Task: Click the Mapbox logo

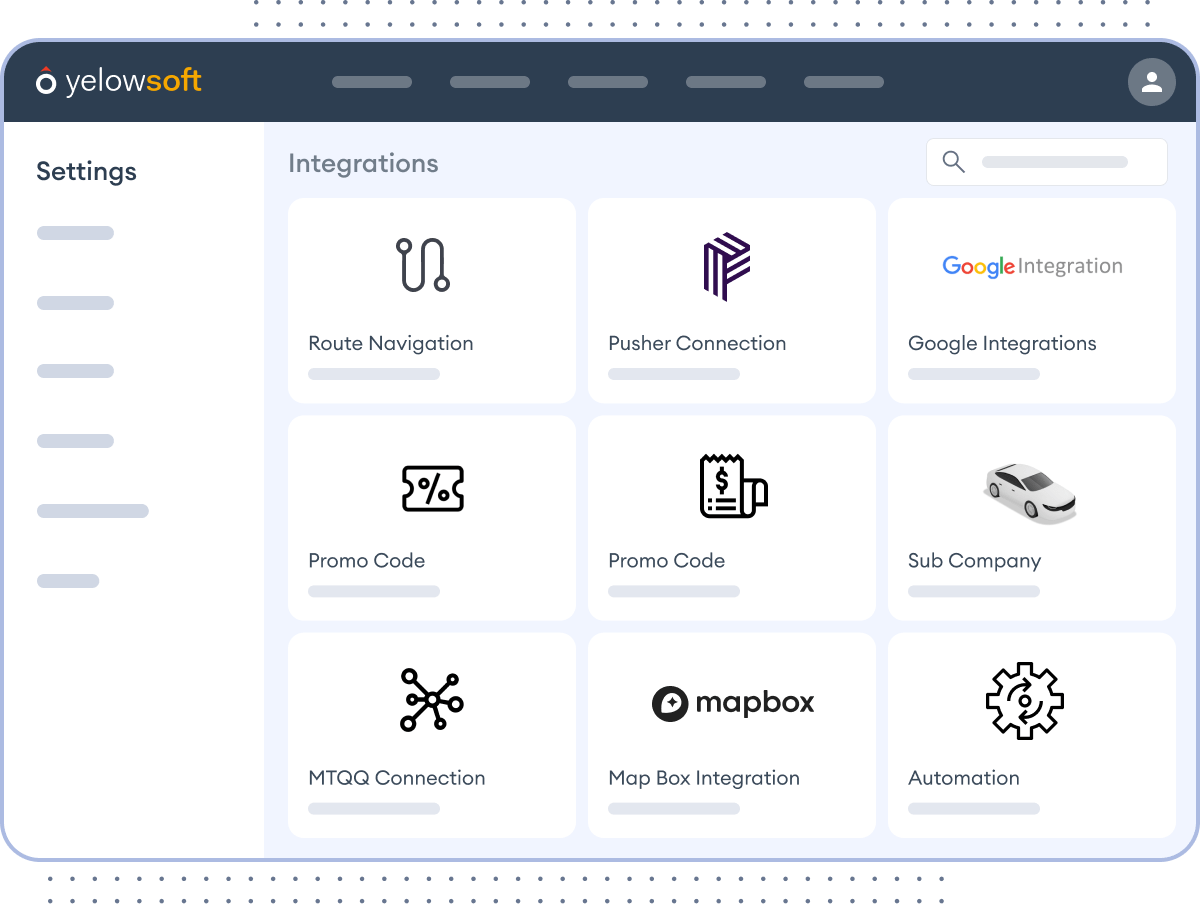Action: pyautogui.click(x=733, y=703)
